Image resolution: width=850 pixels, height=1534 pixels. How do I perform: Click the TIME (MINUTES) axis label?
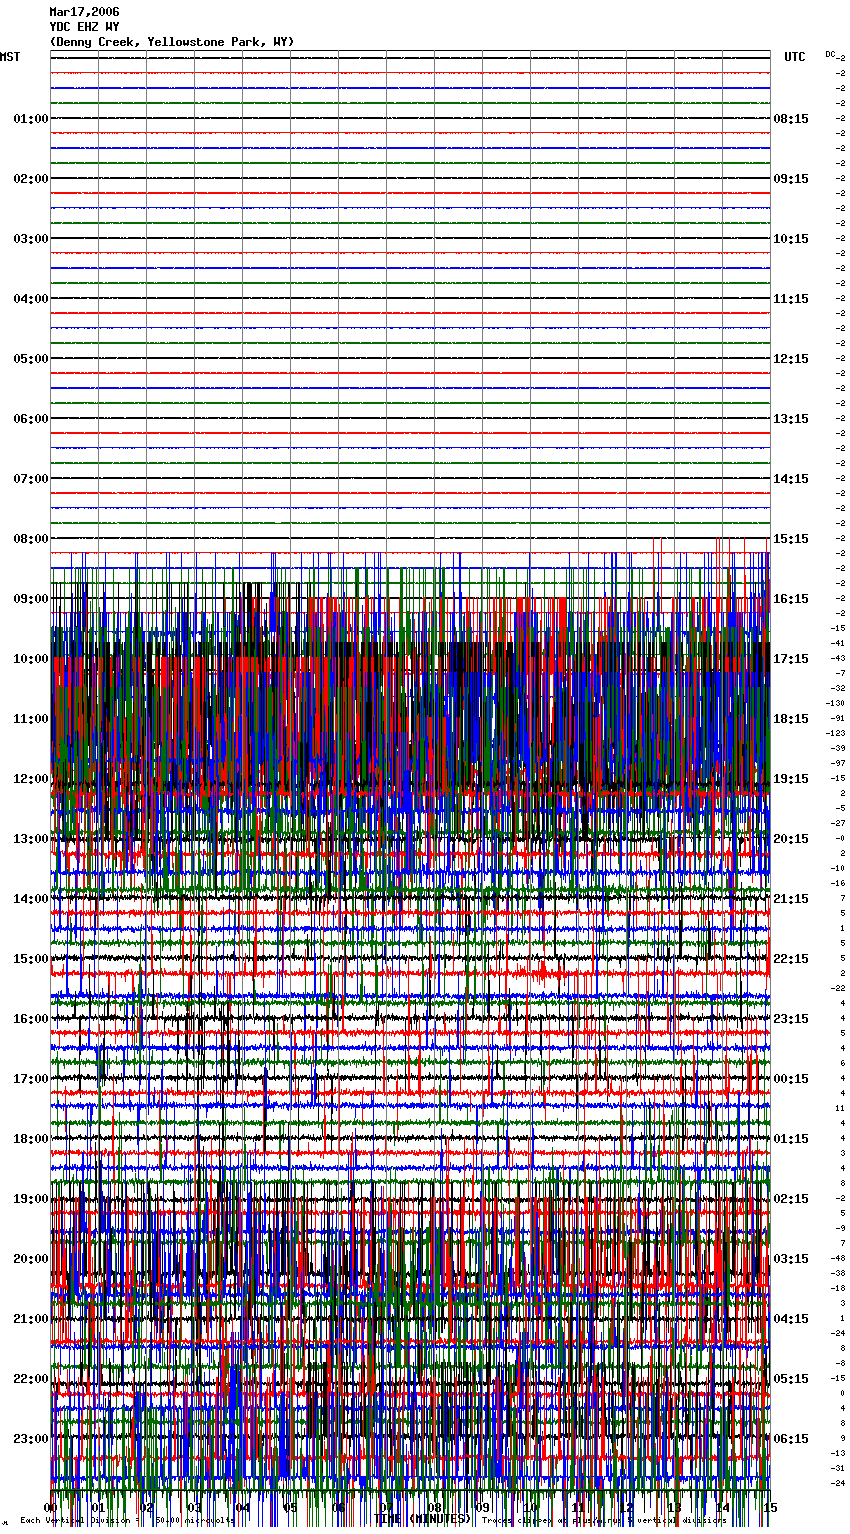(423, 1519)
